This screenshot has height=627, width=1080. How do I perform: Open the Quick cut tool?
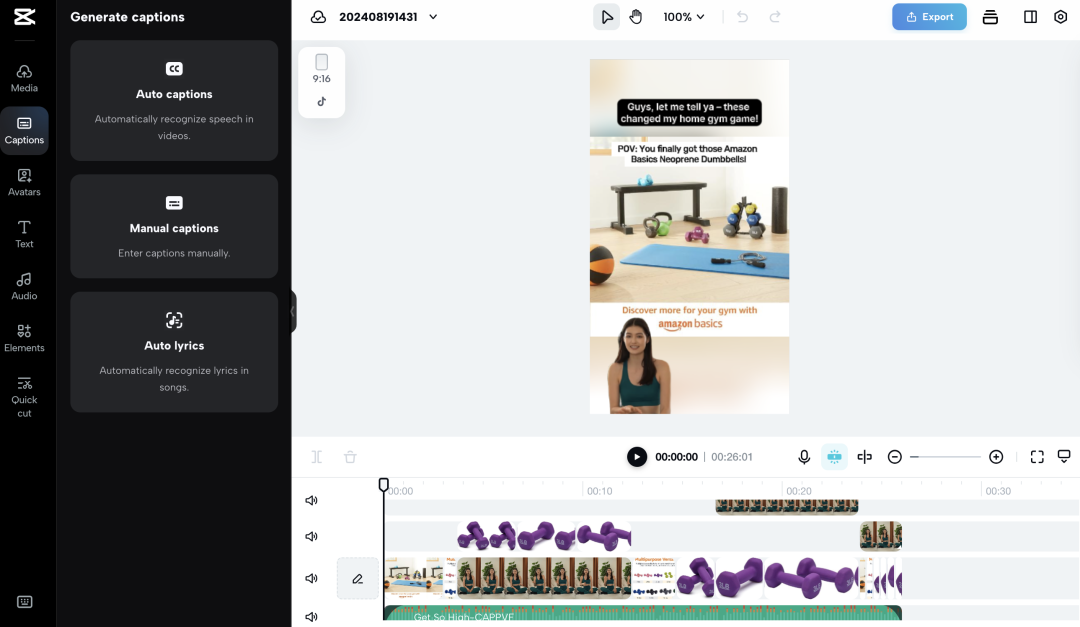24,398
